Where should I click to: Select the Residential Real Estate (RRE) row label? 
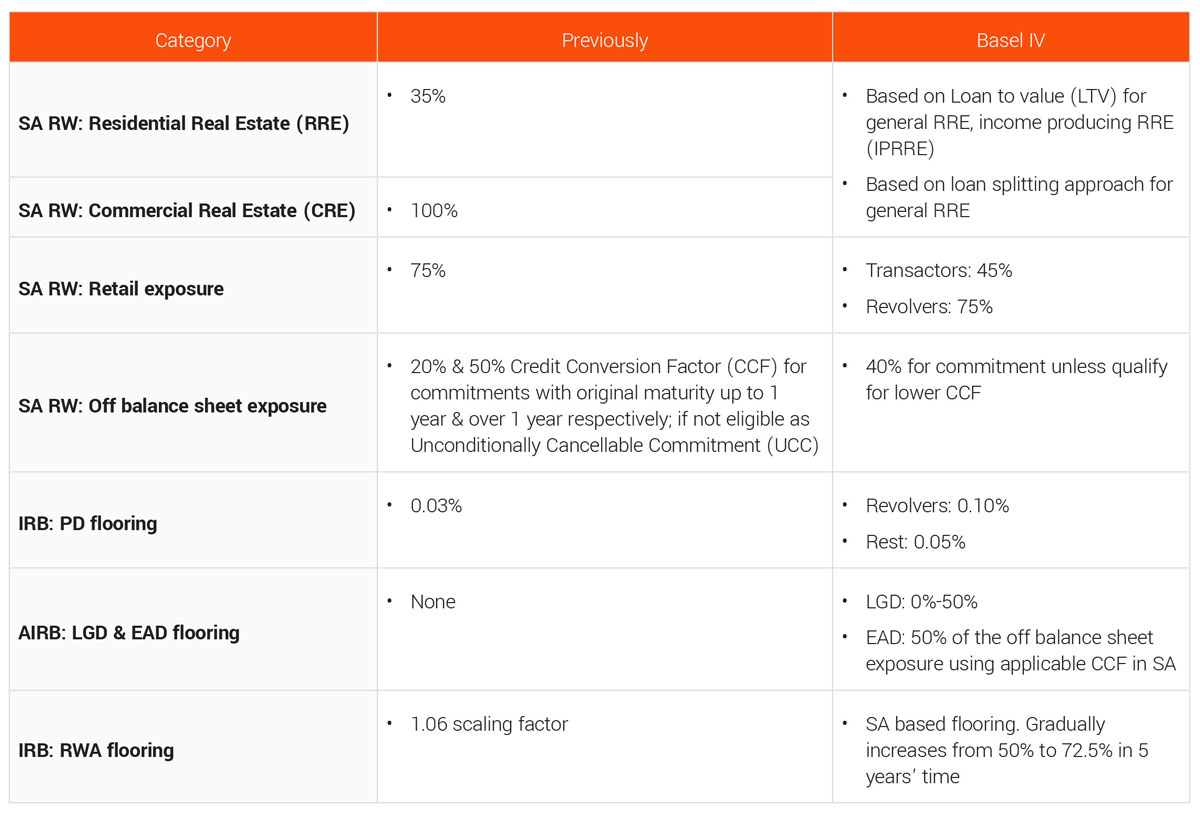(184, 124)
